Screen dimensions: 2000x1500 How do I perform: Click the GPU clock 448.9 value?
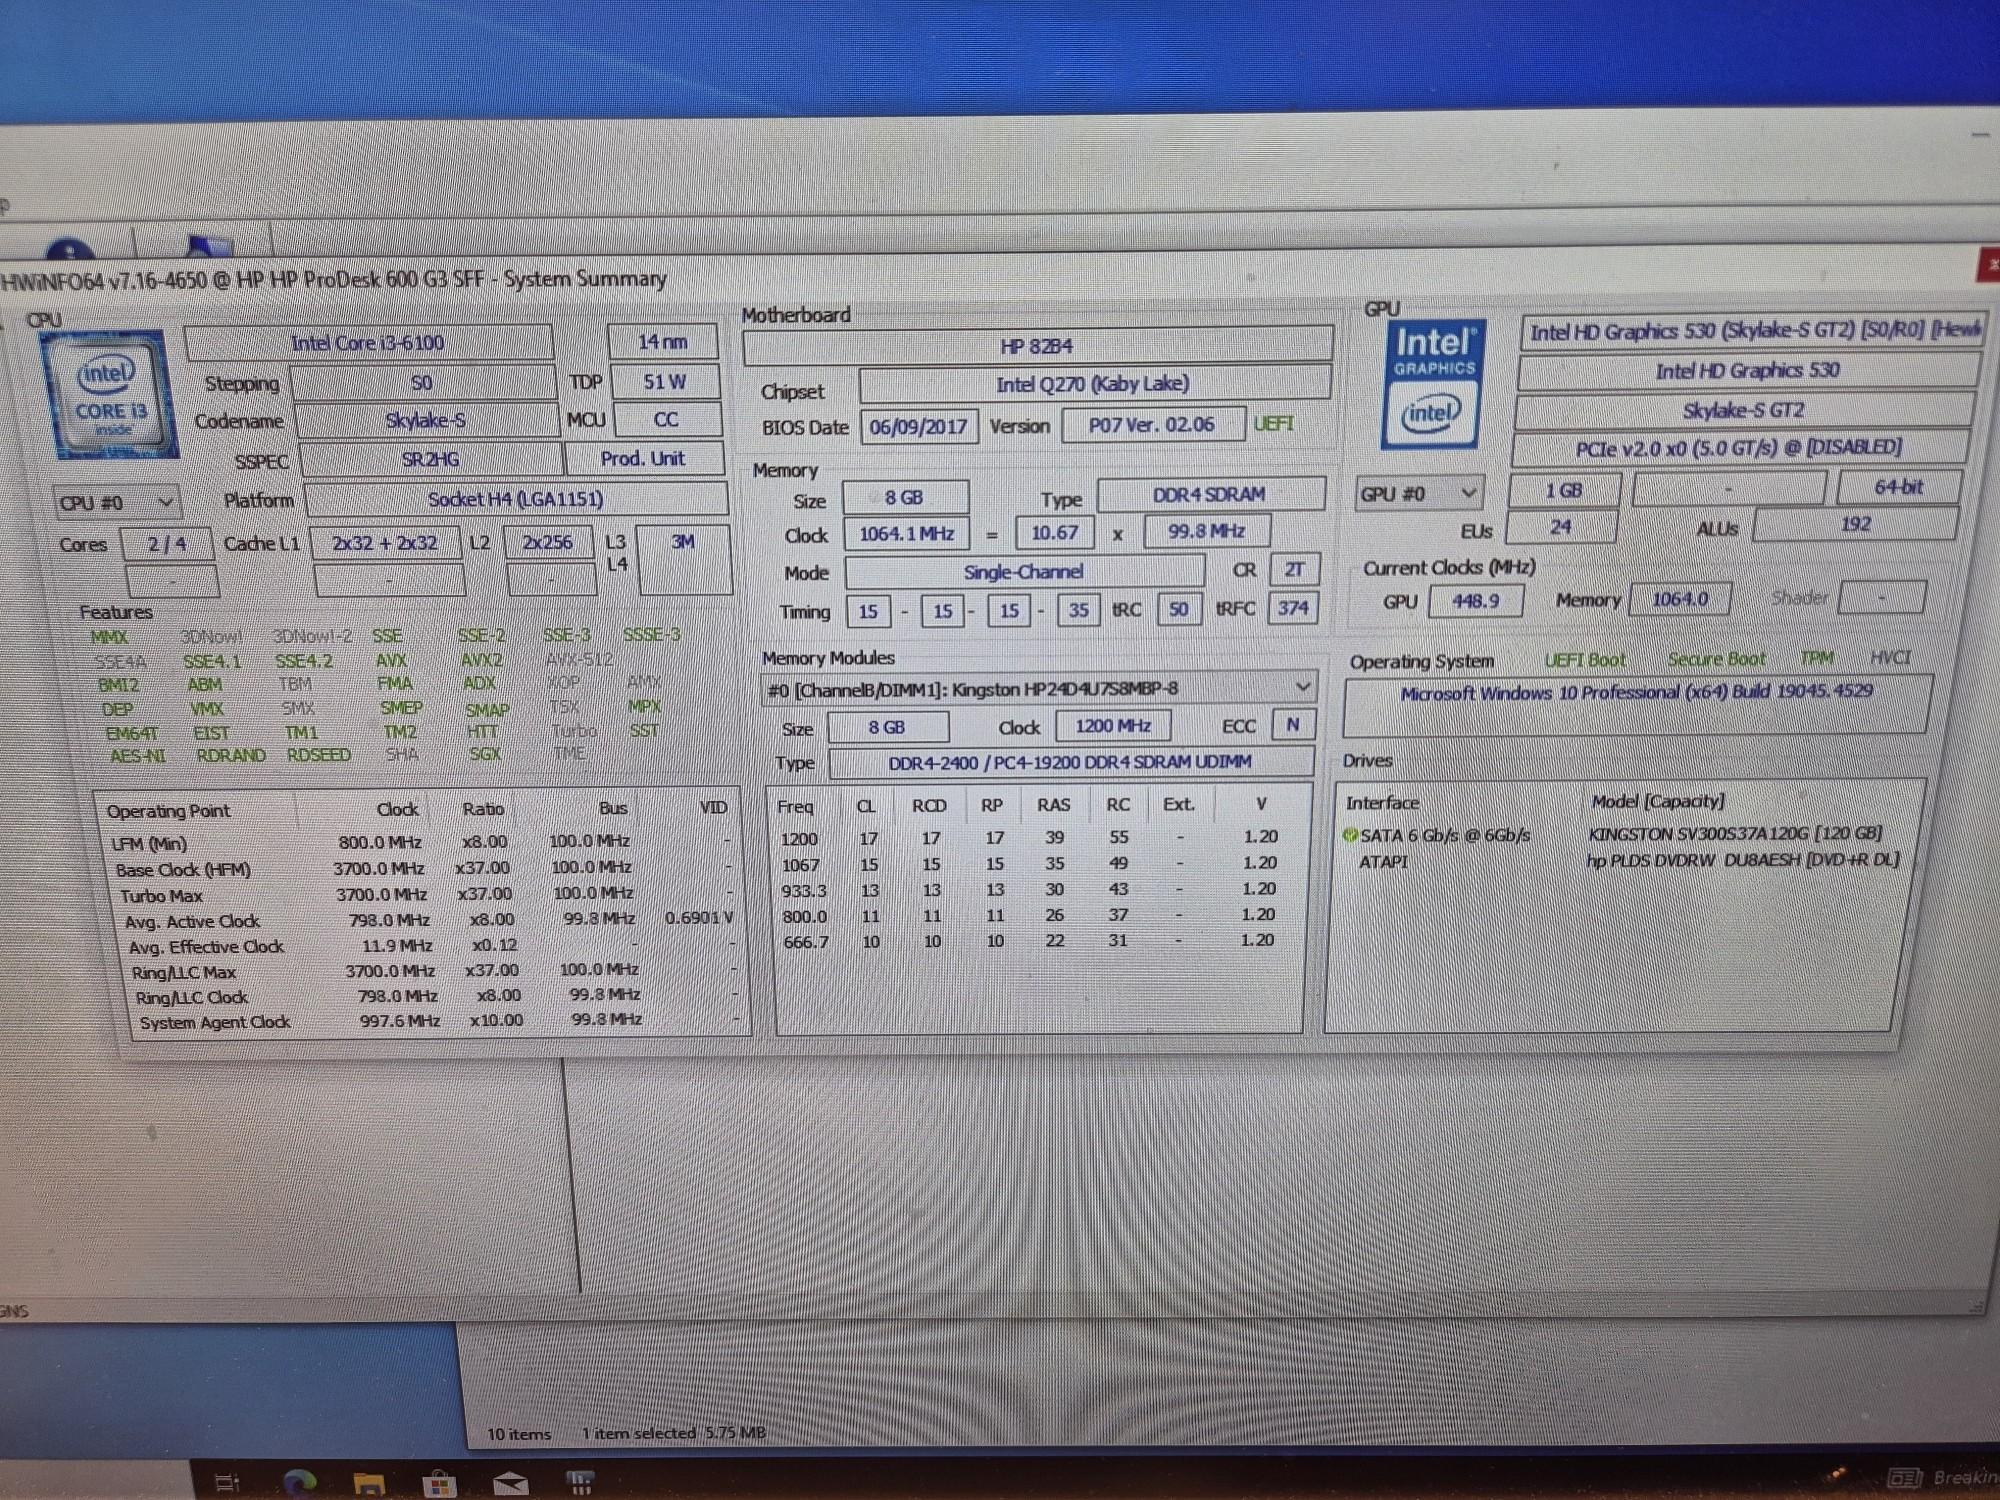(1476, 601)
